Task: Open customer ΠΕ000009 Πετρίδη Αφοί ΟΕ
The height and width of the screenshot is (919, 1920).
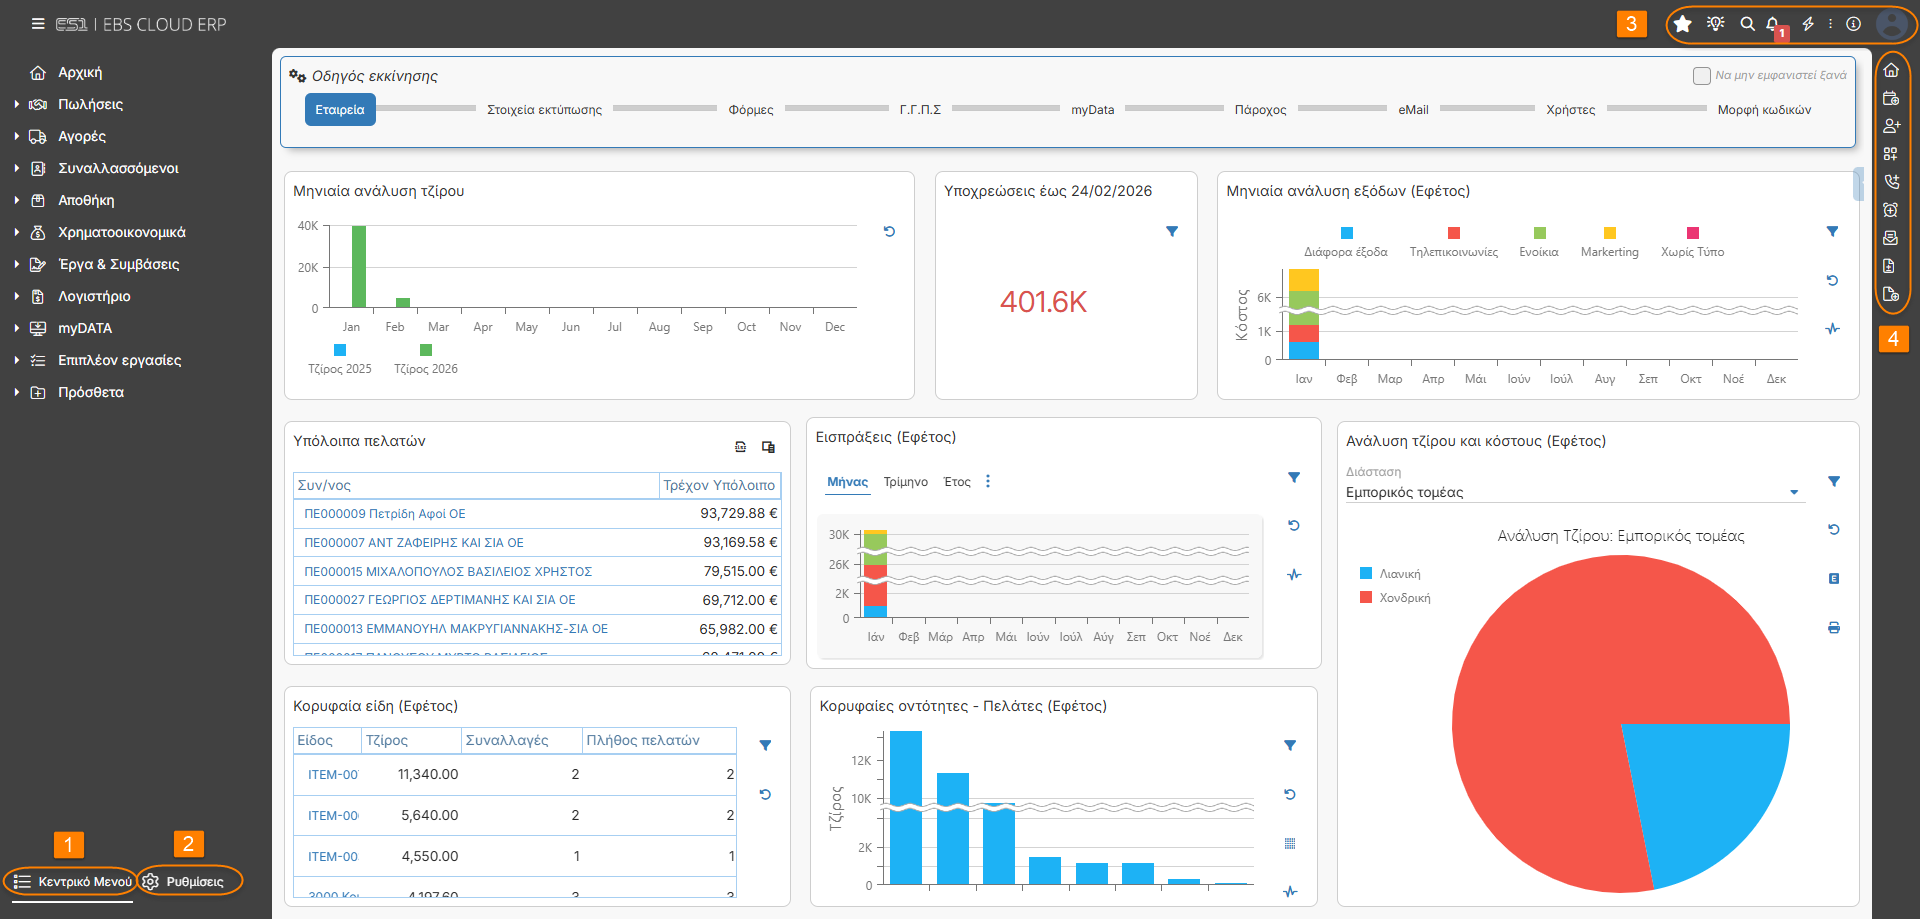Action: (385, 514)
